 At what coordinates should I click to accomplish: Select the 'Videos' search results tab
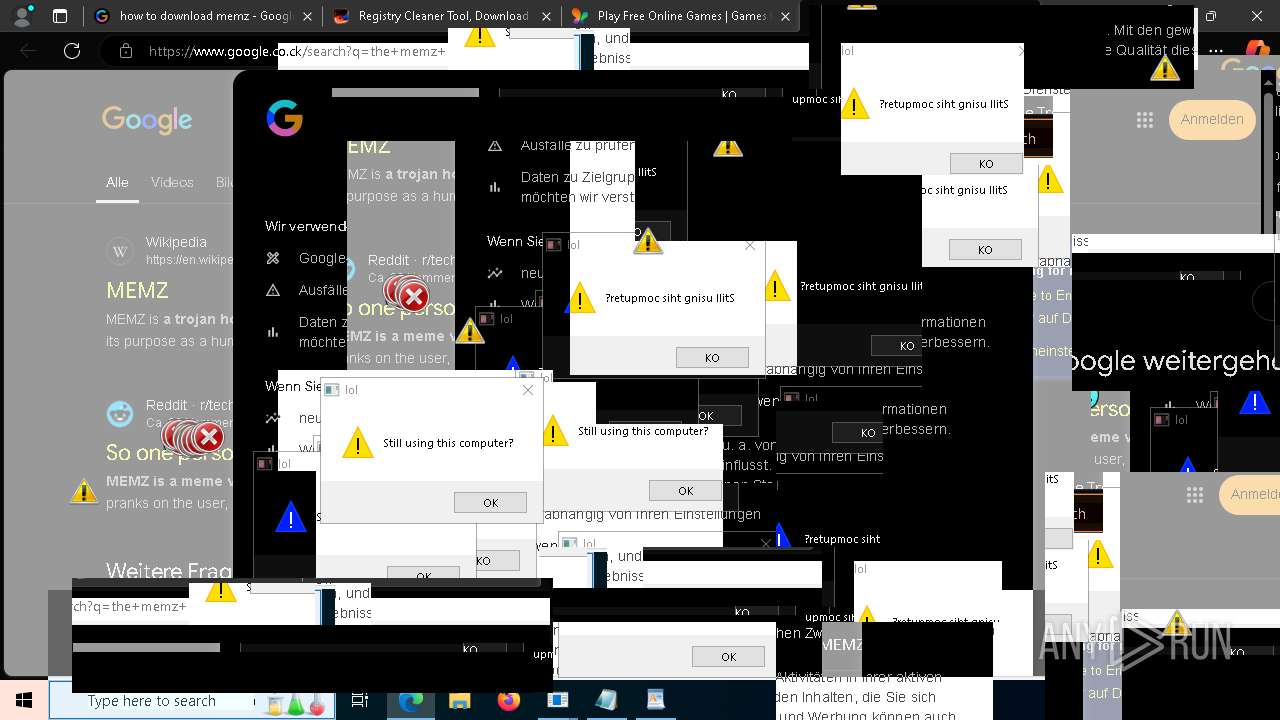pyautogui.click(x=172, y=182)
